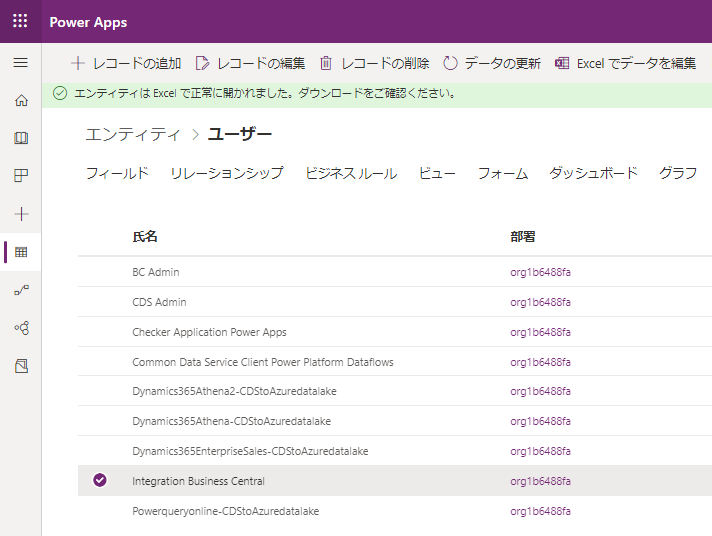Open org1b6488fa link for Integration Business Central
Image resolution: width=712 pixels, height=536 pixels.
point(540,481)
